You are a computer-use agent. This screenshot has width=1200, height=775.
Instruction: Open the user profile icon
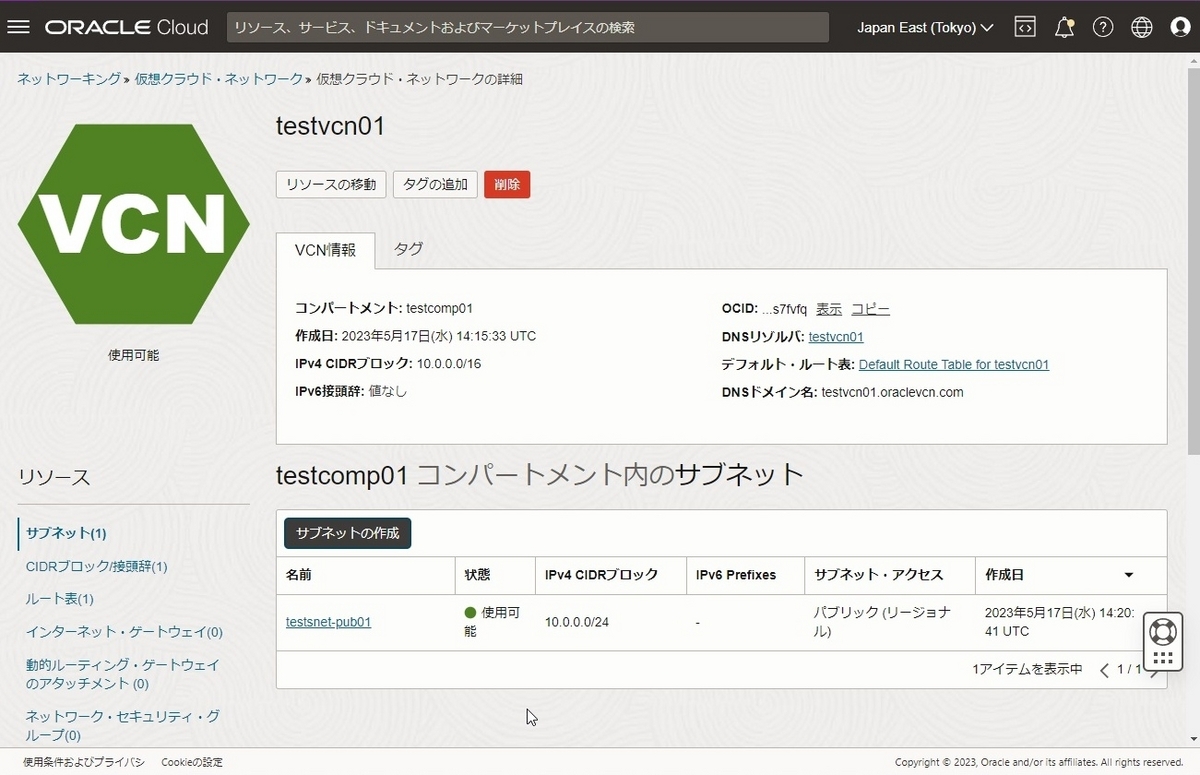coord(1180,27)
